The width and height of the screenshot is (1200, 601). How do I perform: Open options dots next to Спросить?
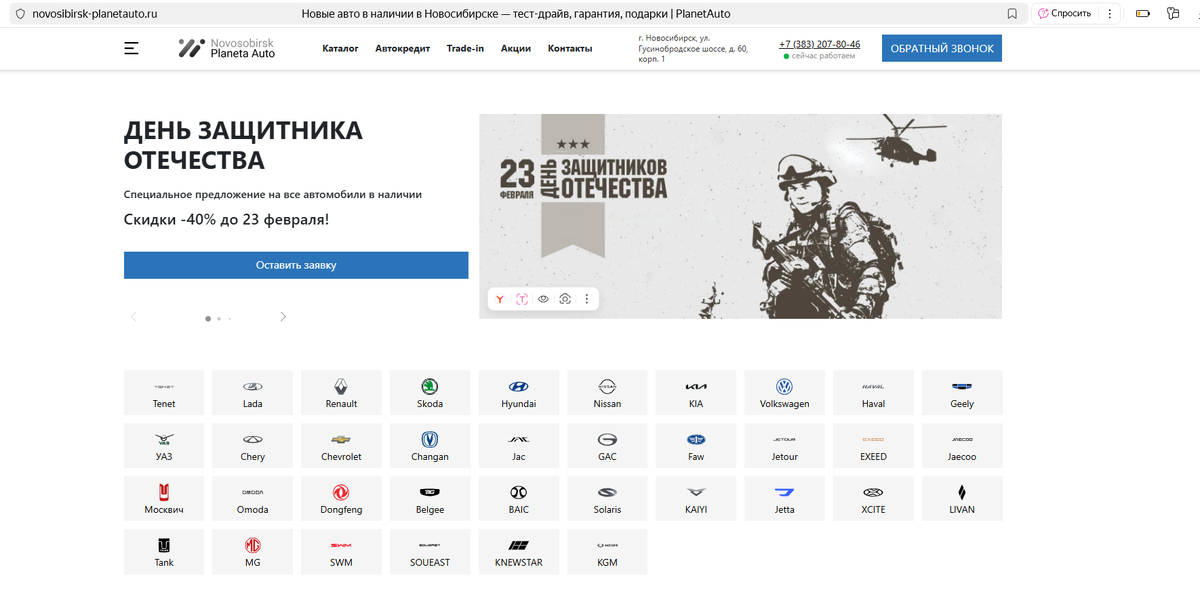(1110, 14)
